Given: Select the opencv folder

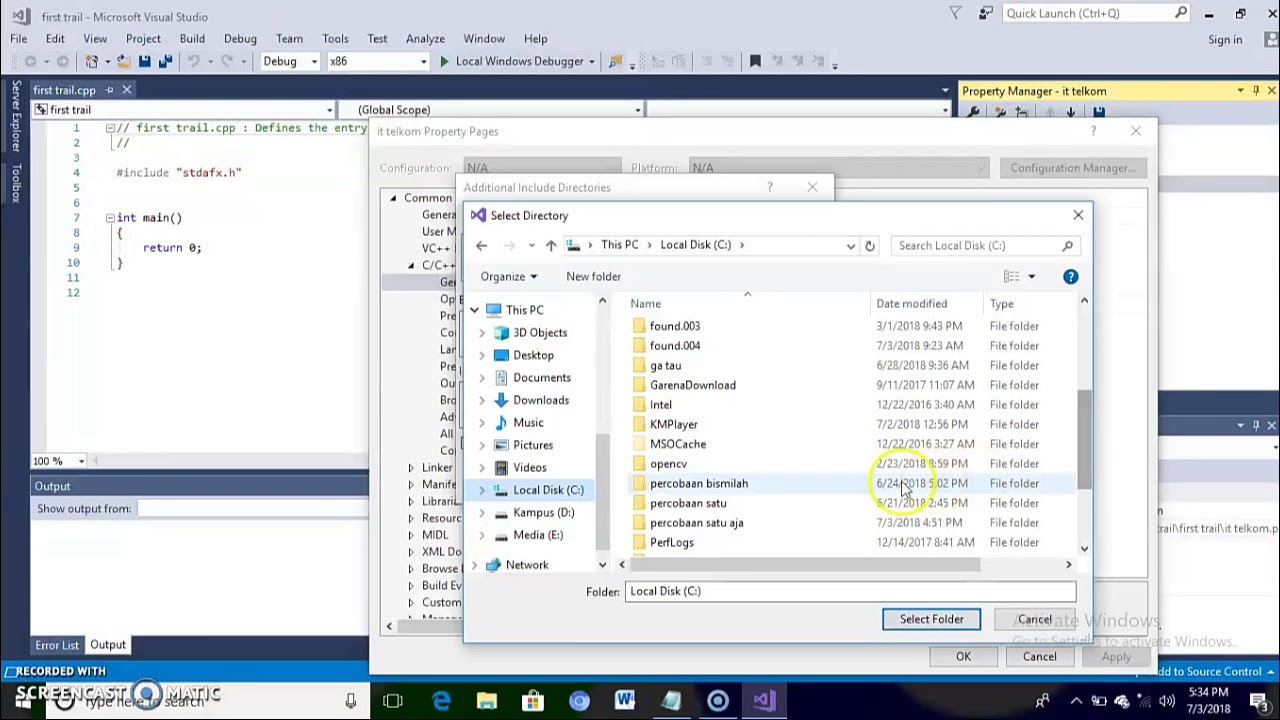Looking at the screenshot, I should tap(668, 464).
